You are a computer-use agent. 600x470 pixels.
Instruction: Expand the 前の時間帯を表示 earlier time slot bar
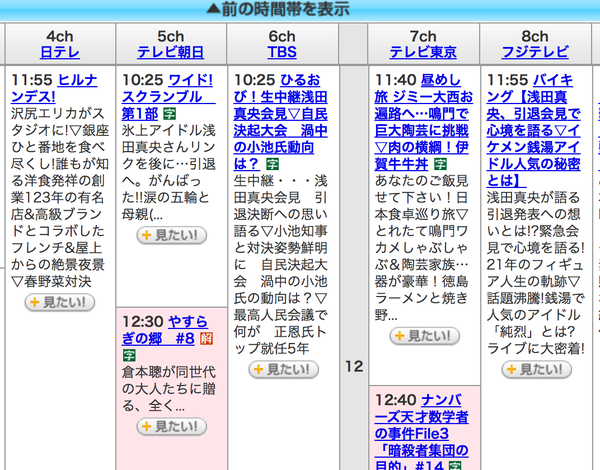click(x=299, y=9)
